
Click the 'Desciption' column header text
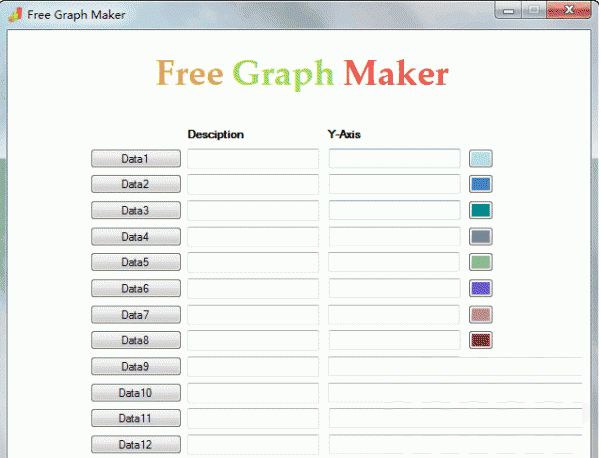coord(216,135)
